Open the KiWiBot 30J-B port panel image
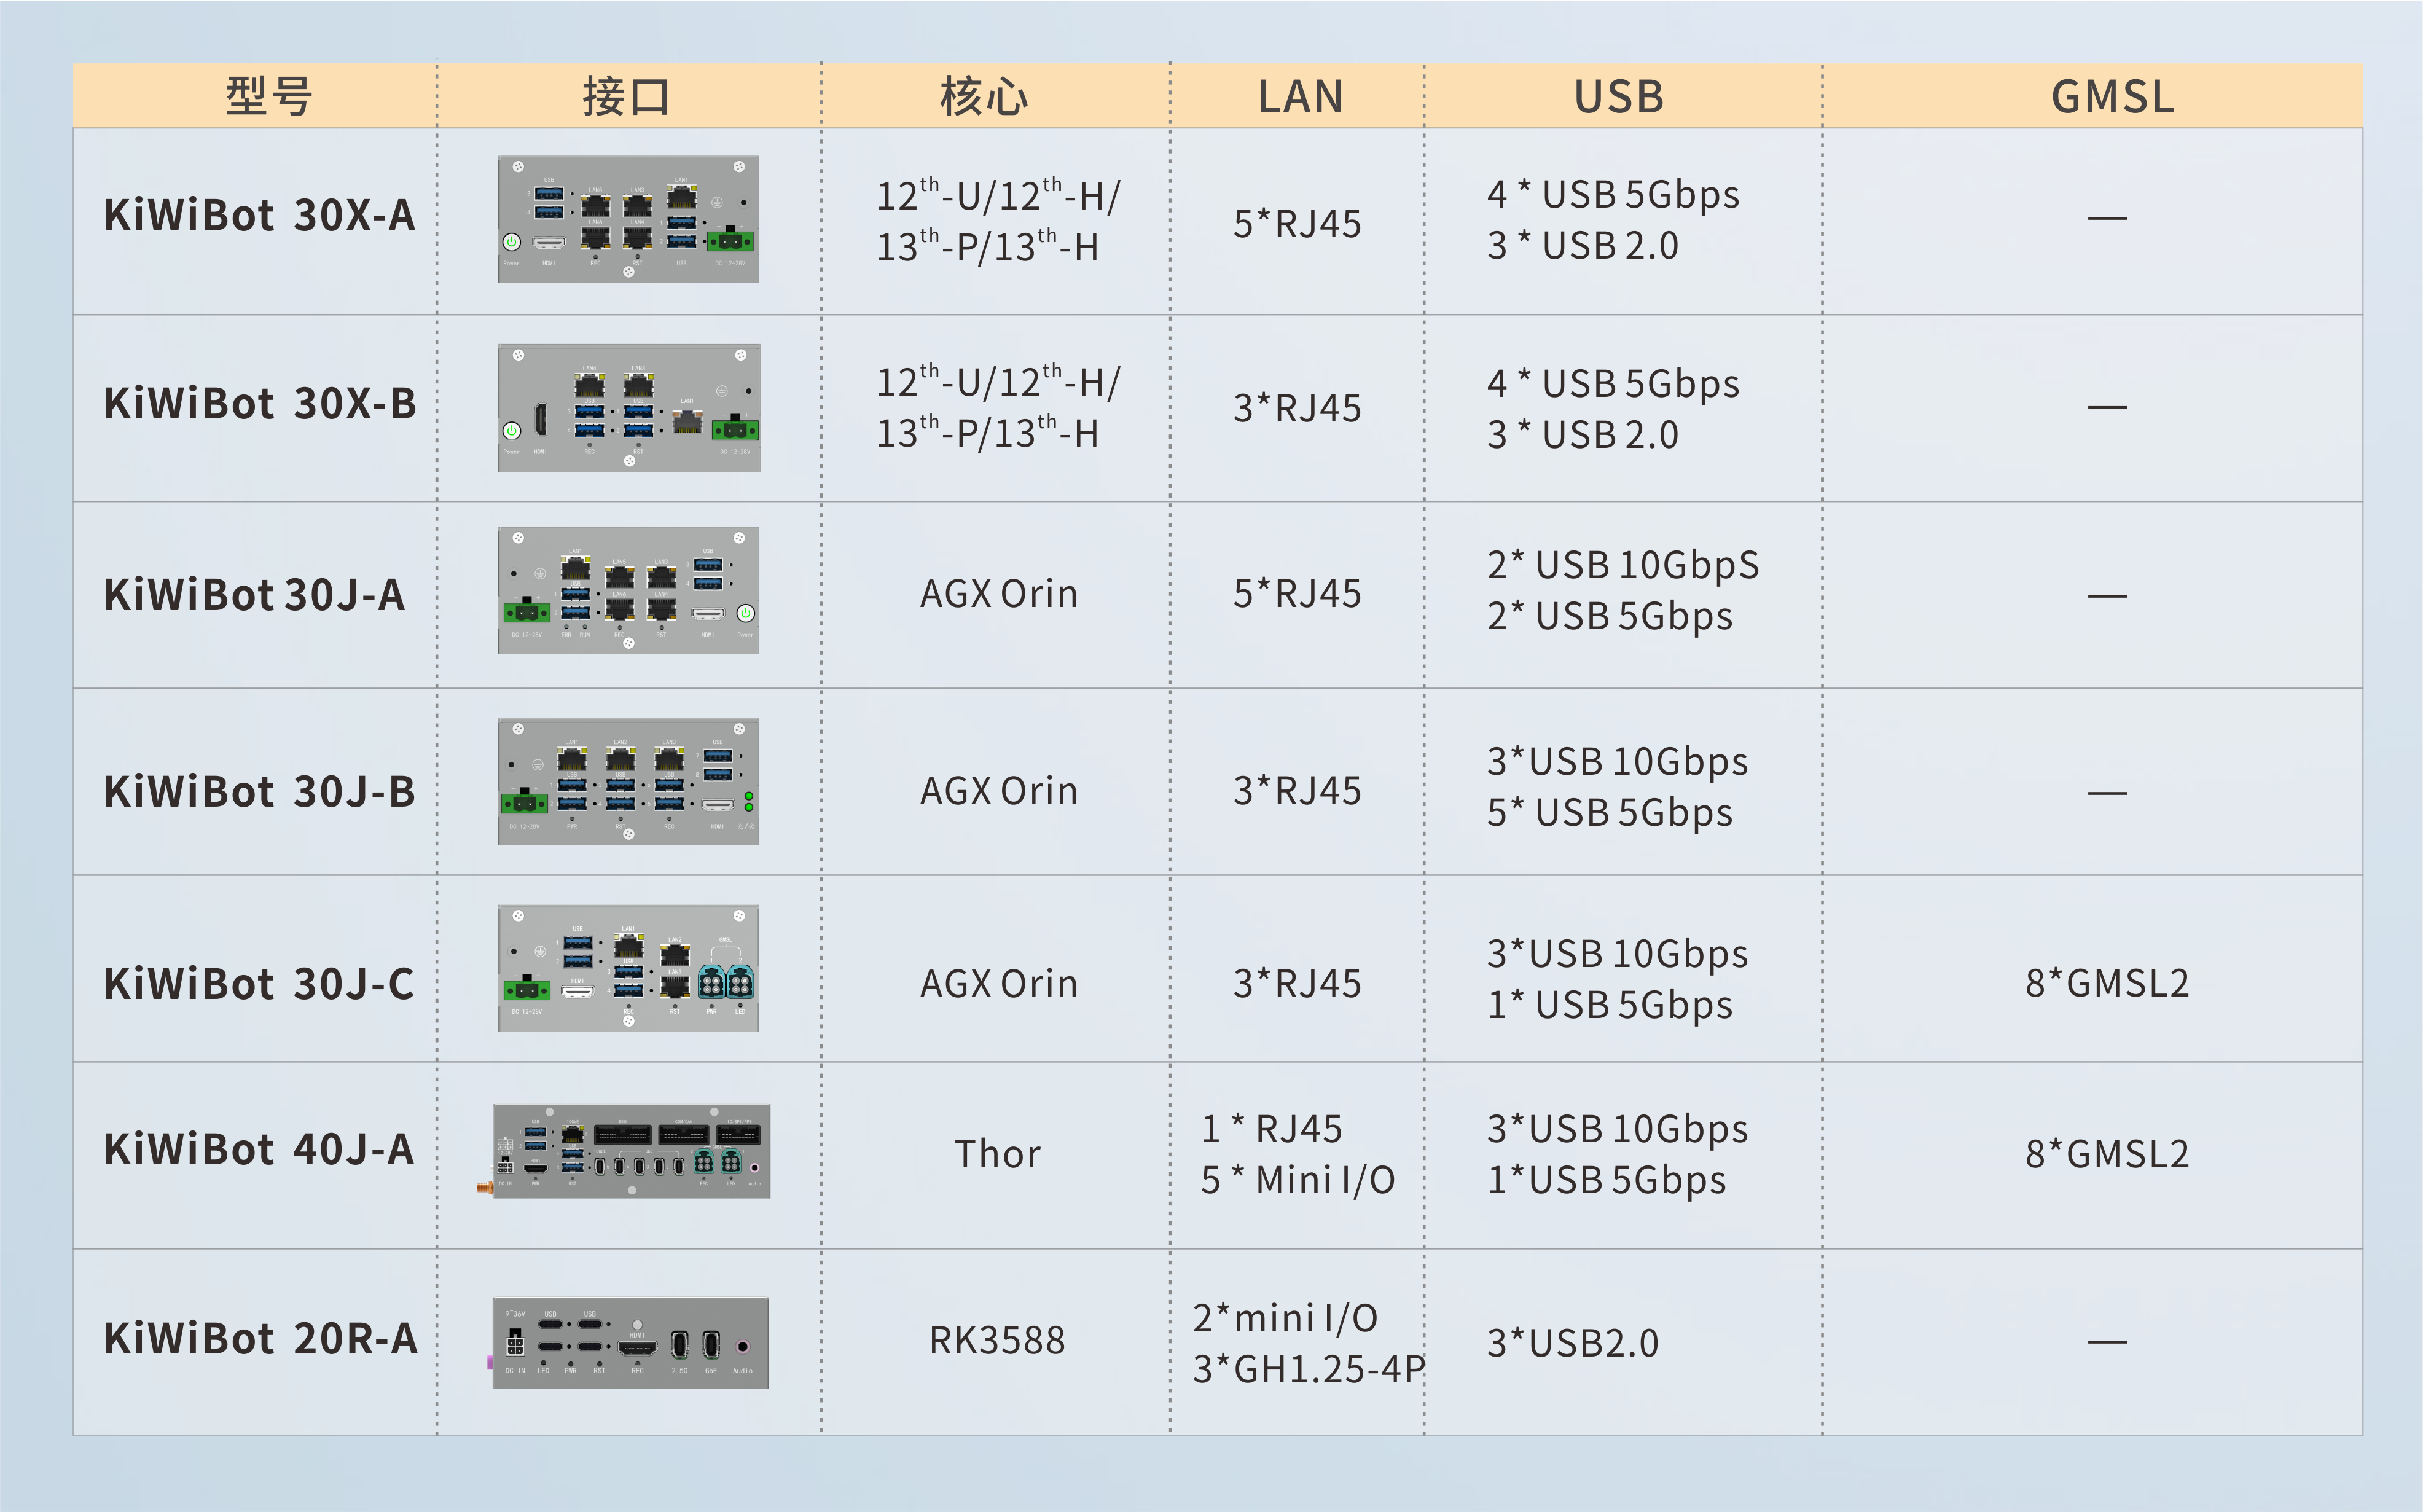Screen dimensions: 2423x1512 tap(628, 781)
